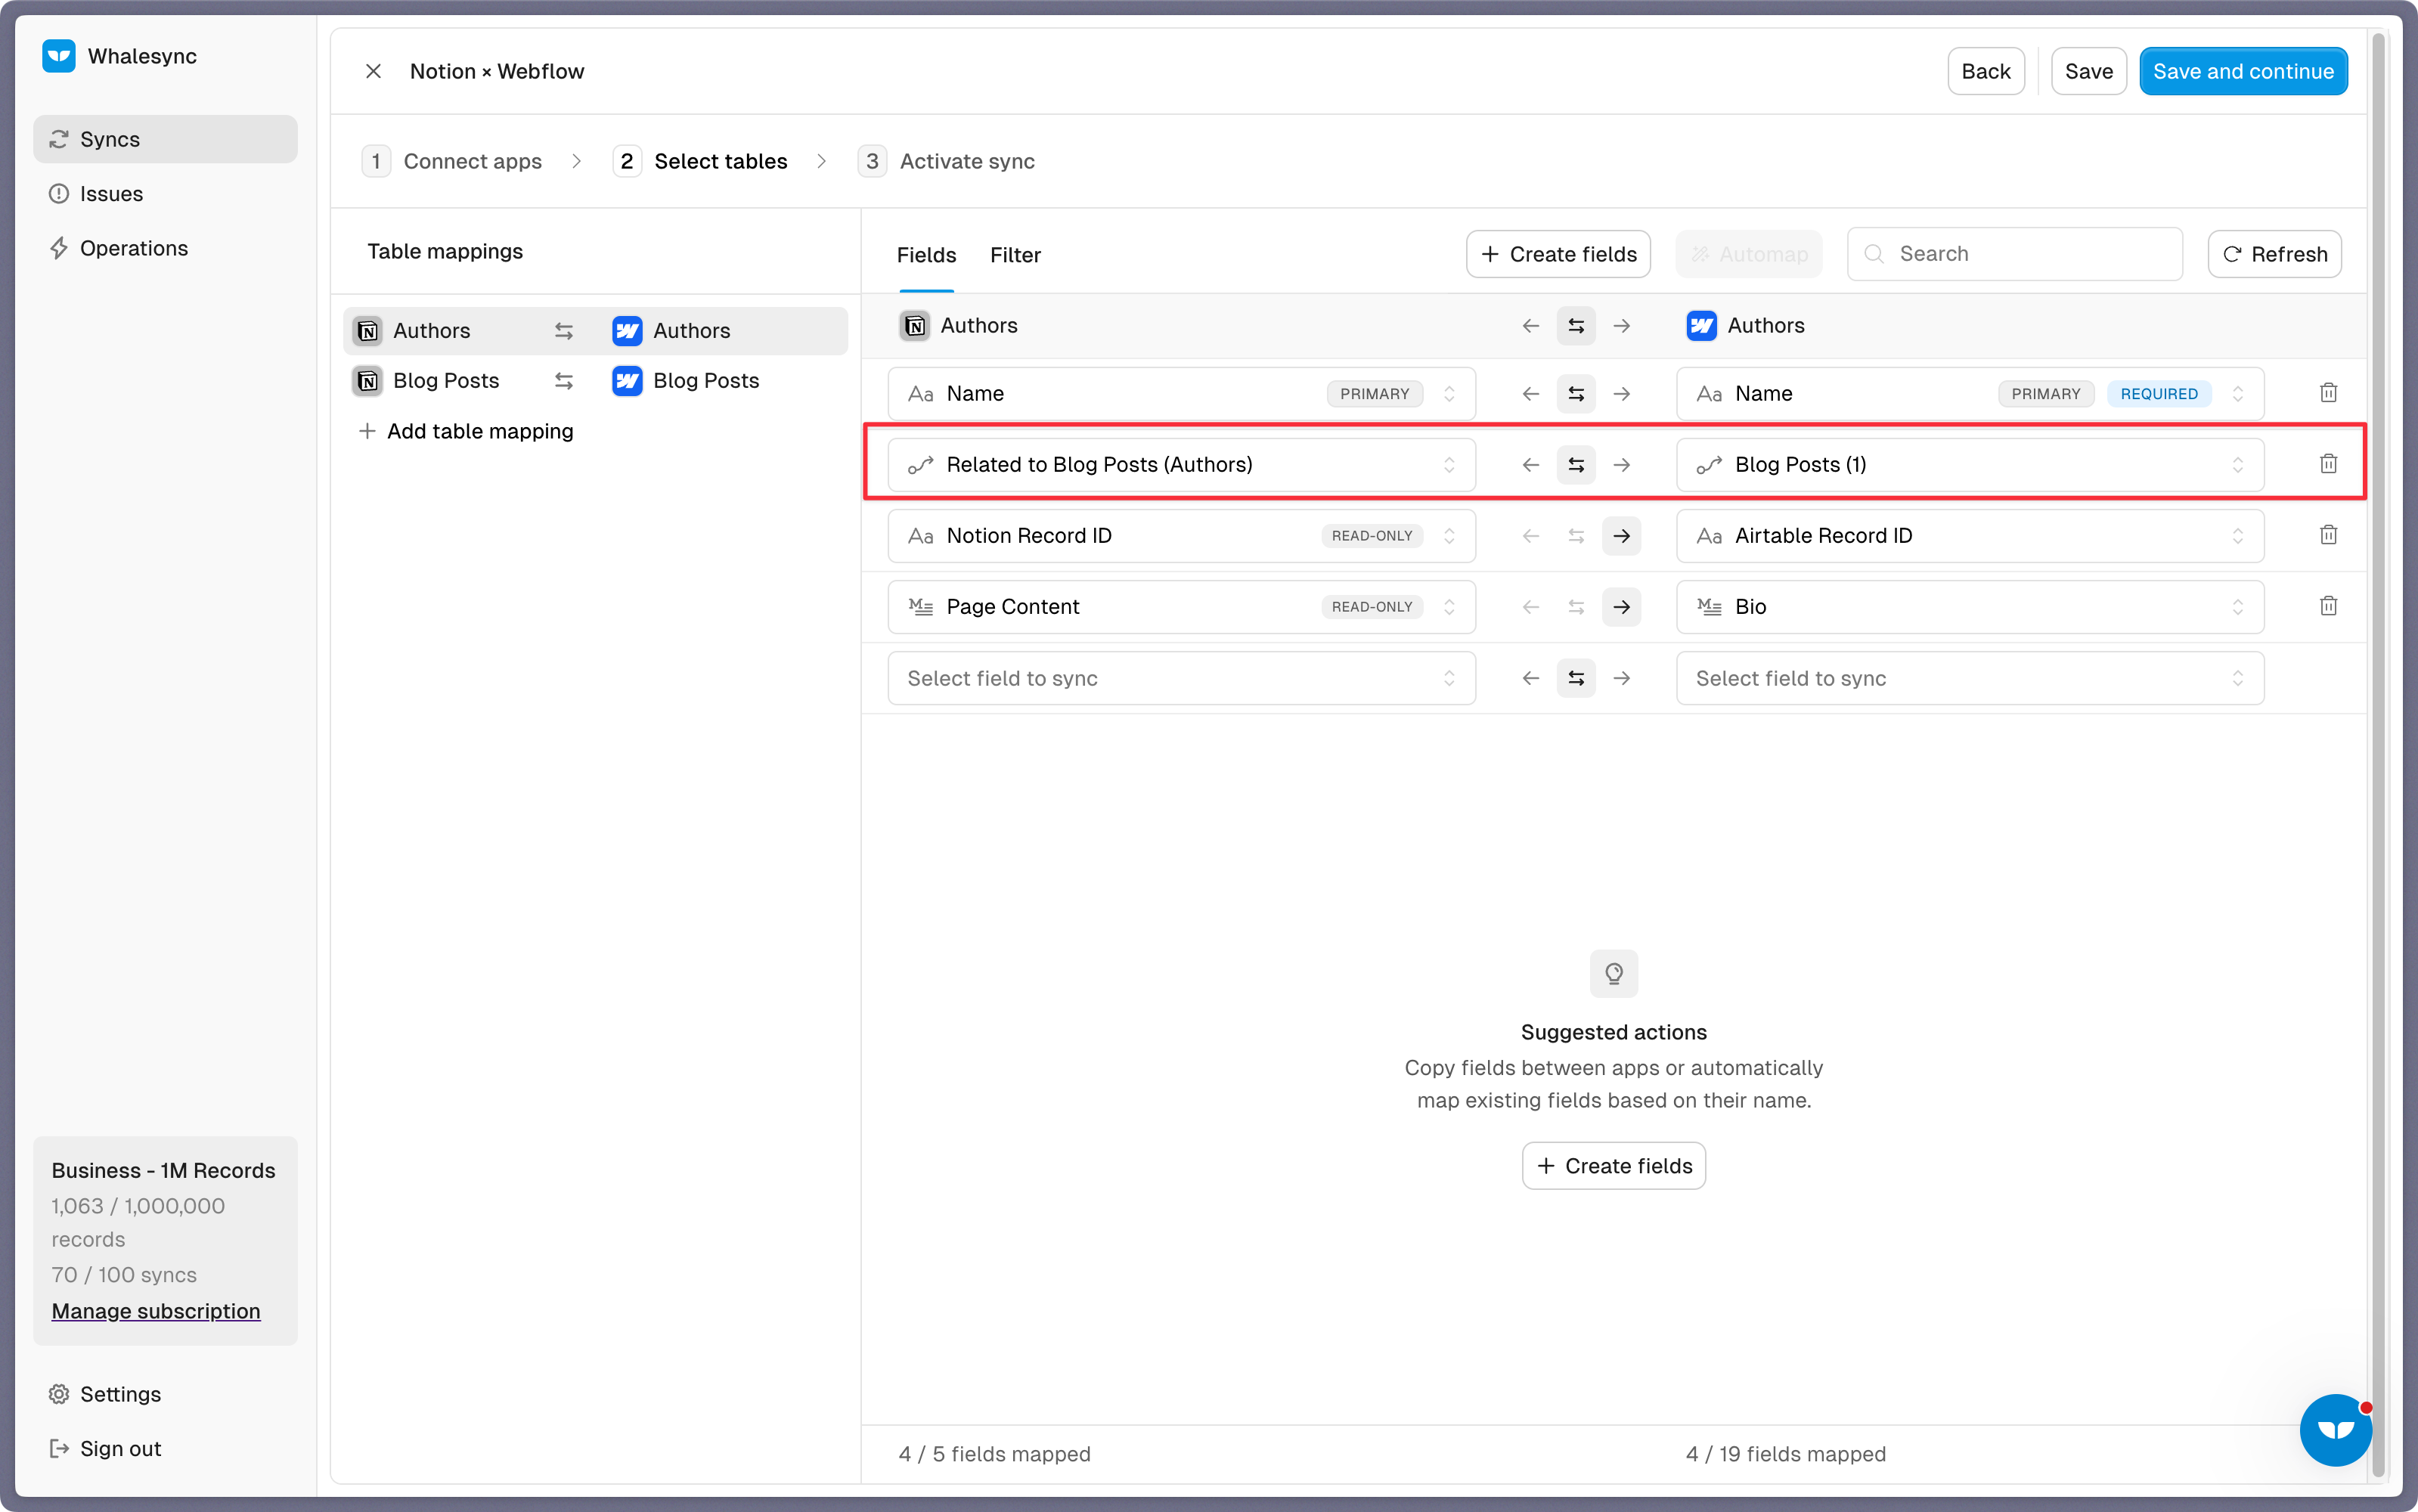Open the Whalesync chat support bubble

pyautogui.click(x=2335, y=1430)
